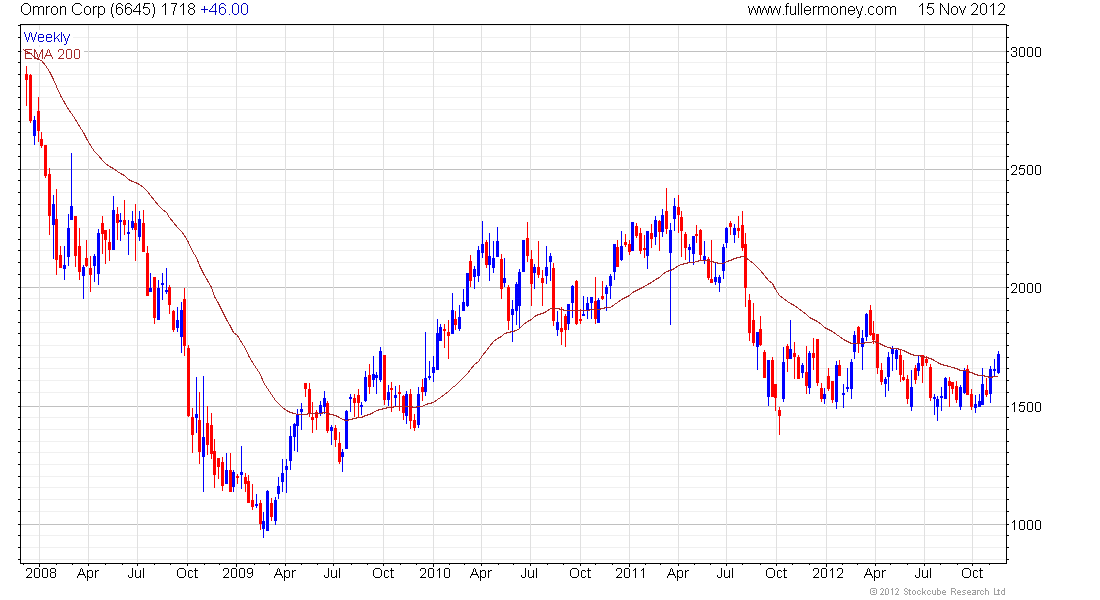This screenshot has height=600, width=1100.
Task: Click the 'EMA 200' legend label
Action: coord(53,54)
